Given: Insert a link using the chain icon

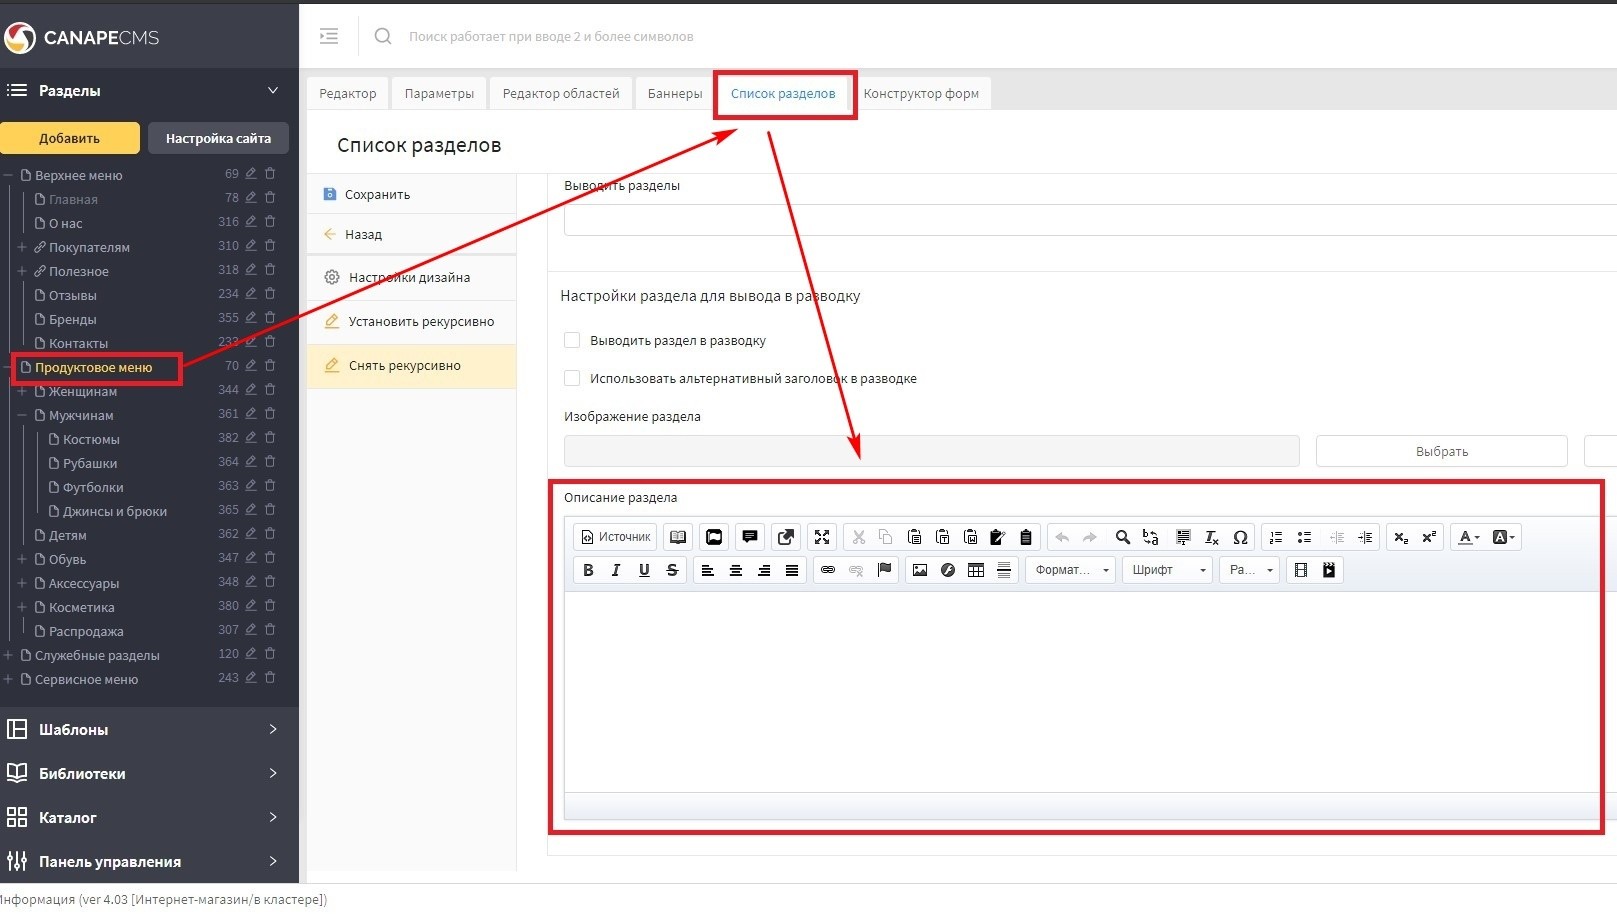Looking at the screenshot, I should [828, 570].
